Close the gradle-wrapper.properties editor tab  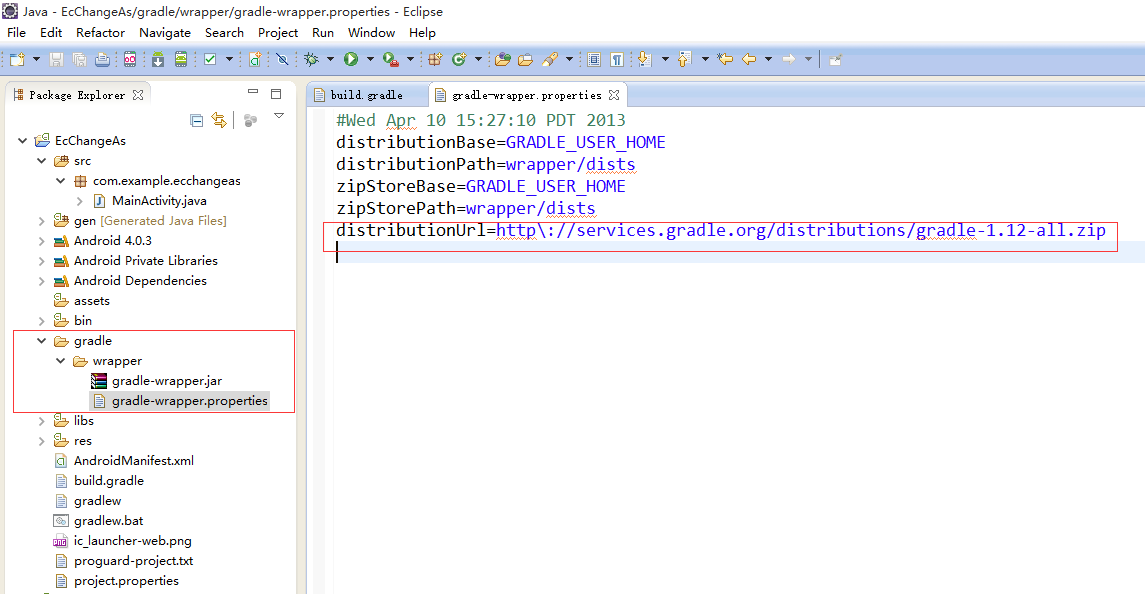click(614, 95)
